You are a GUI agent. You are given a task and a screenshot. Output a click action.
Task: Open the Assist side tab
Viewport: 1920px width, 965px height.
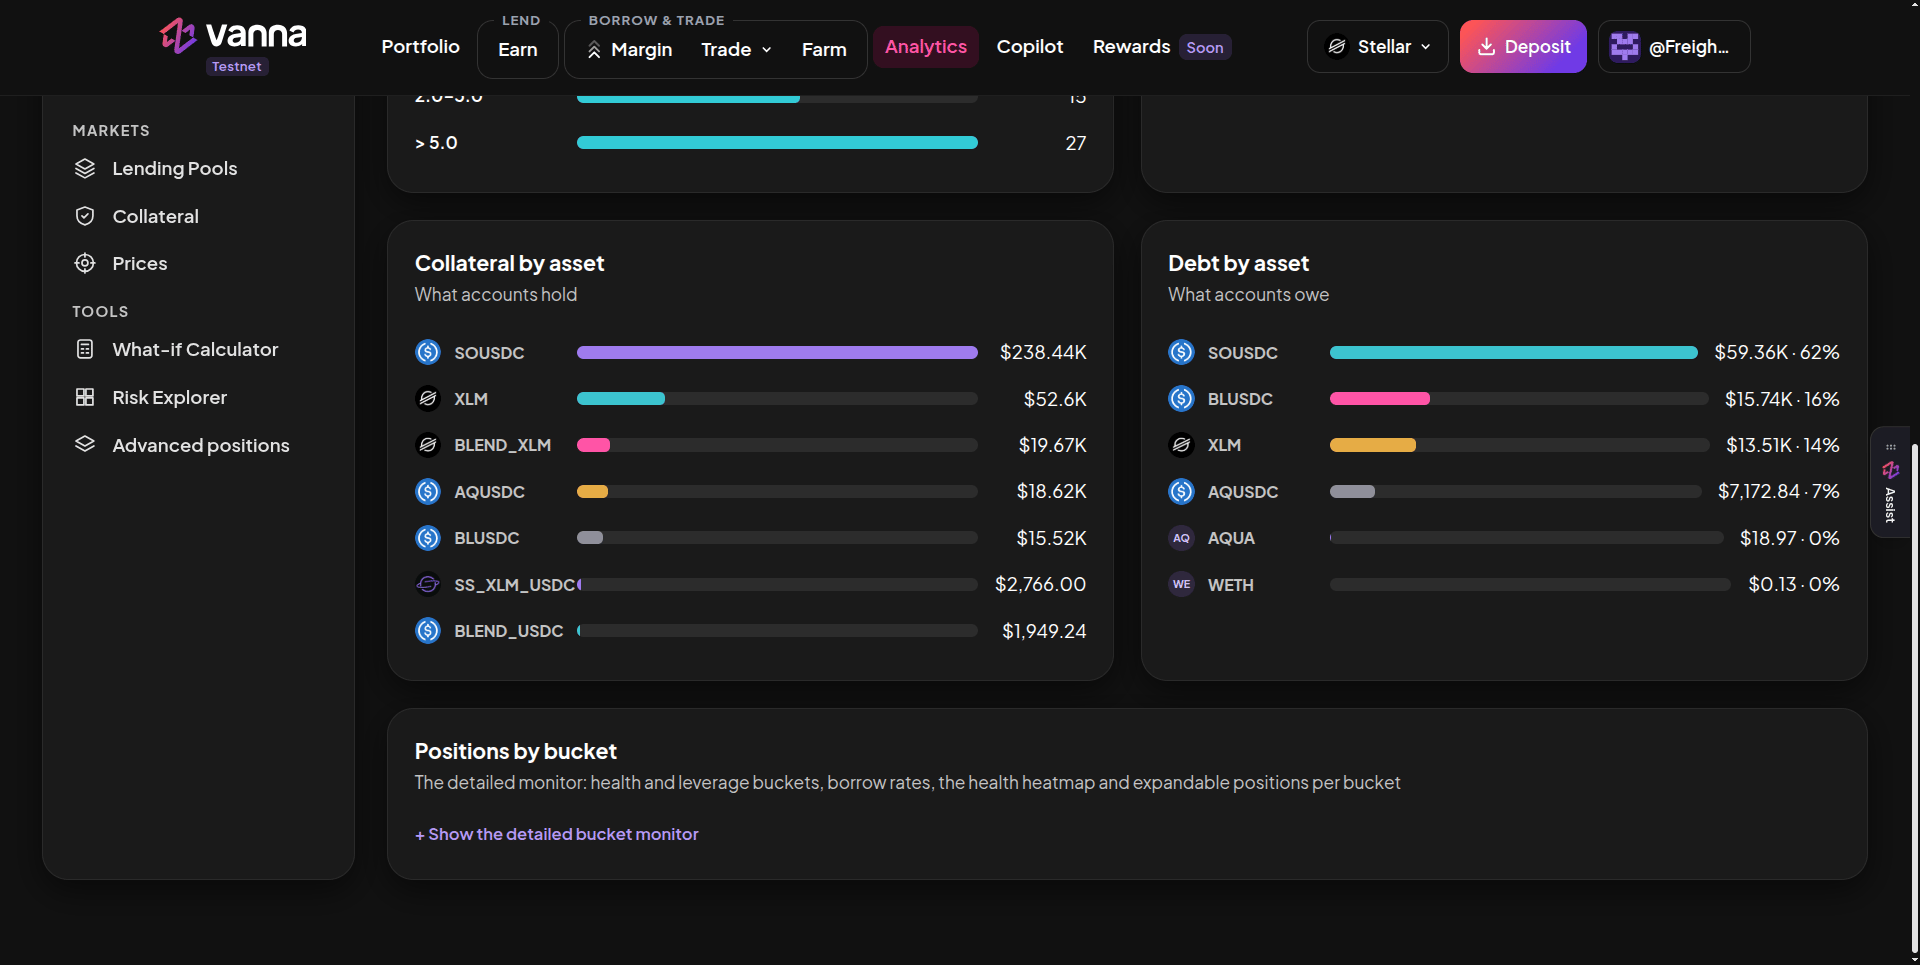coord(1890,483)
